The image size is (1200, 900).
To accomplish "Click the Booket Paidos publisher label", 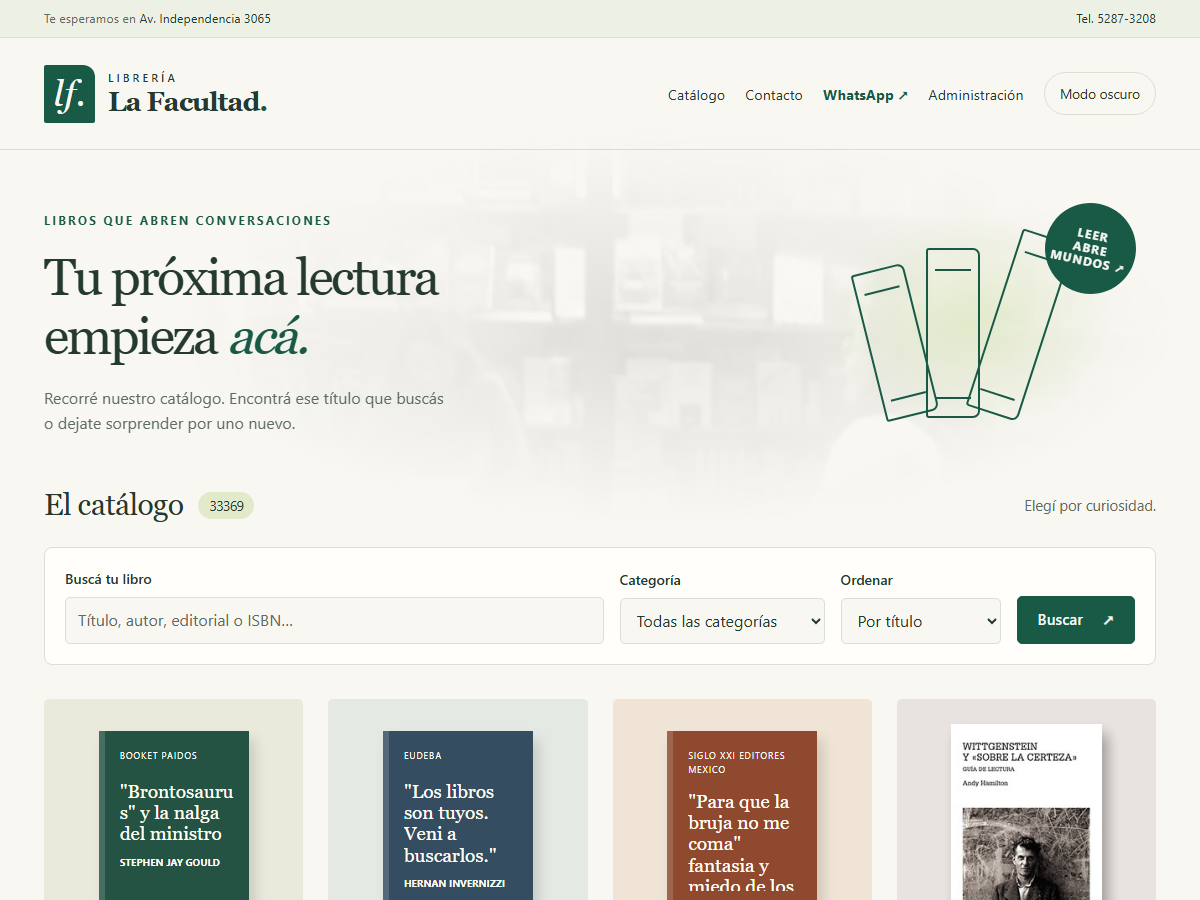I will click(159, 756).
